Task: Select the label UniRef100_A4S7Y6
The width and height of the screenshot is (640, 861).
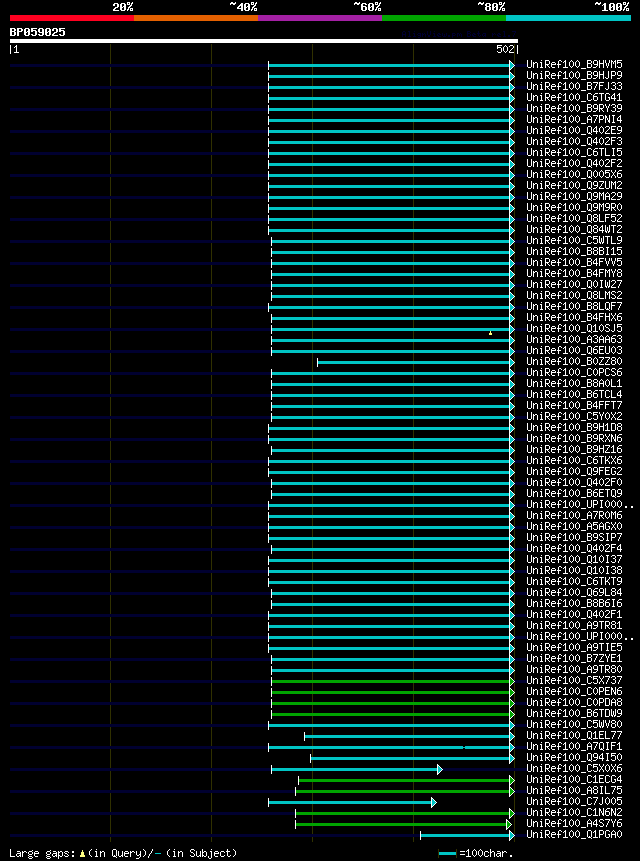Action: tap(574, 824)
